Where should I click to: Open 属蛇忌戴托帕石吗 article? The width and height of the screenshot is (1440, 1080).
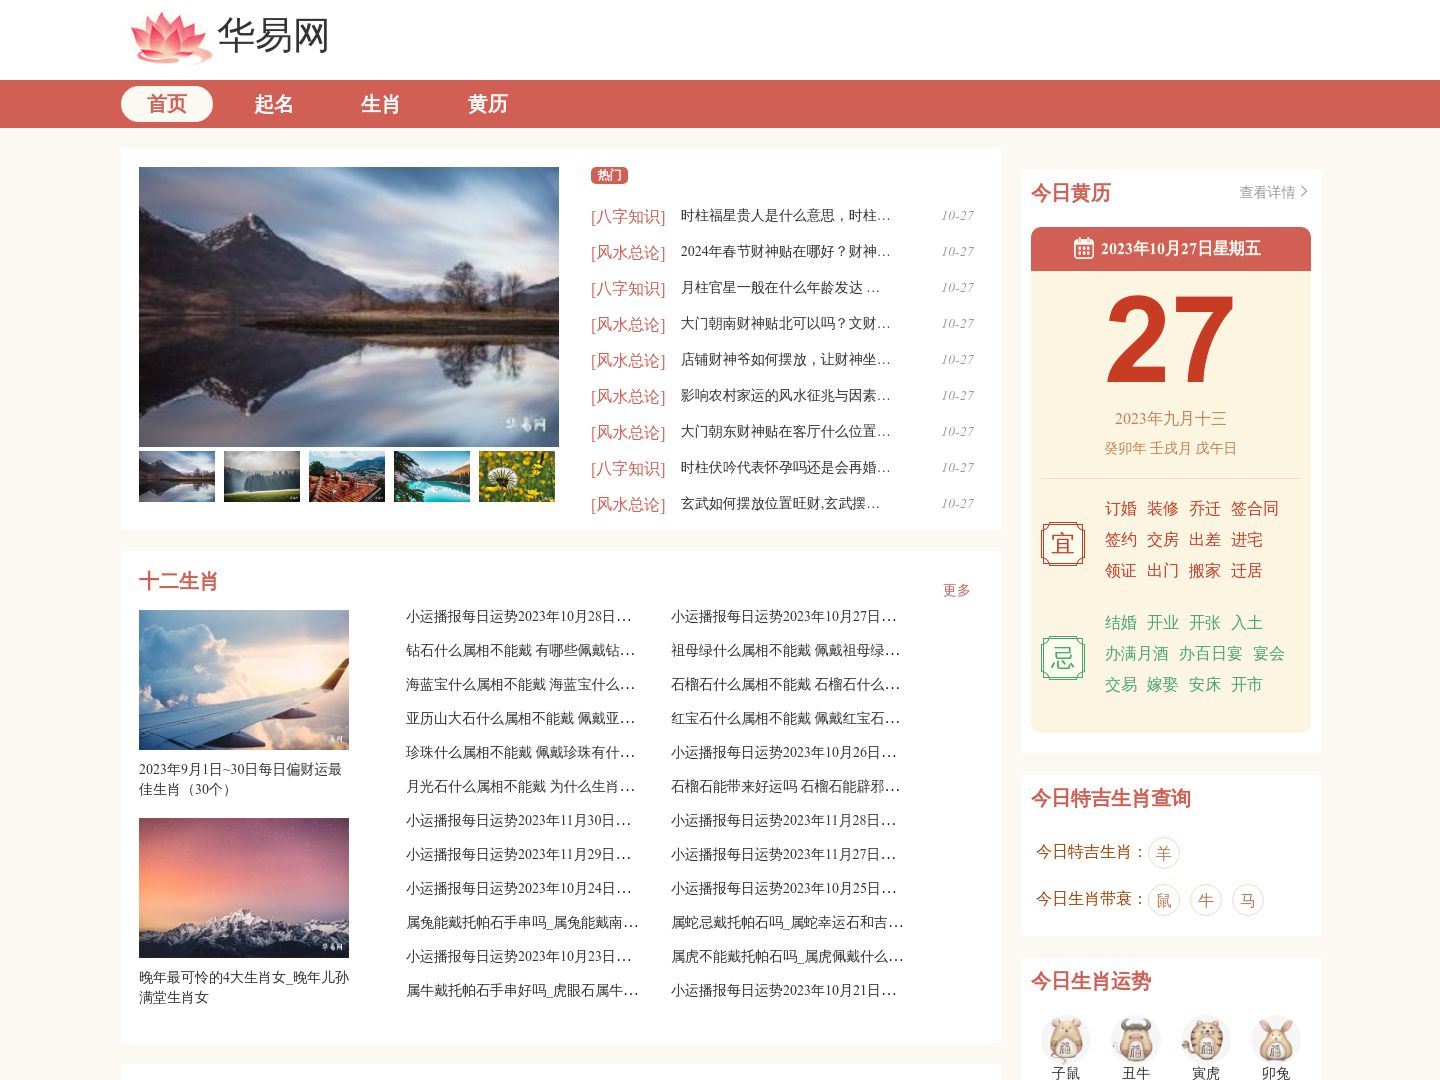[787, 923]
